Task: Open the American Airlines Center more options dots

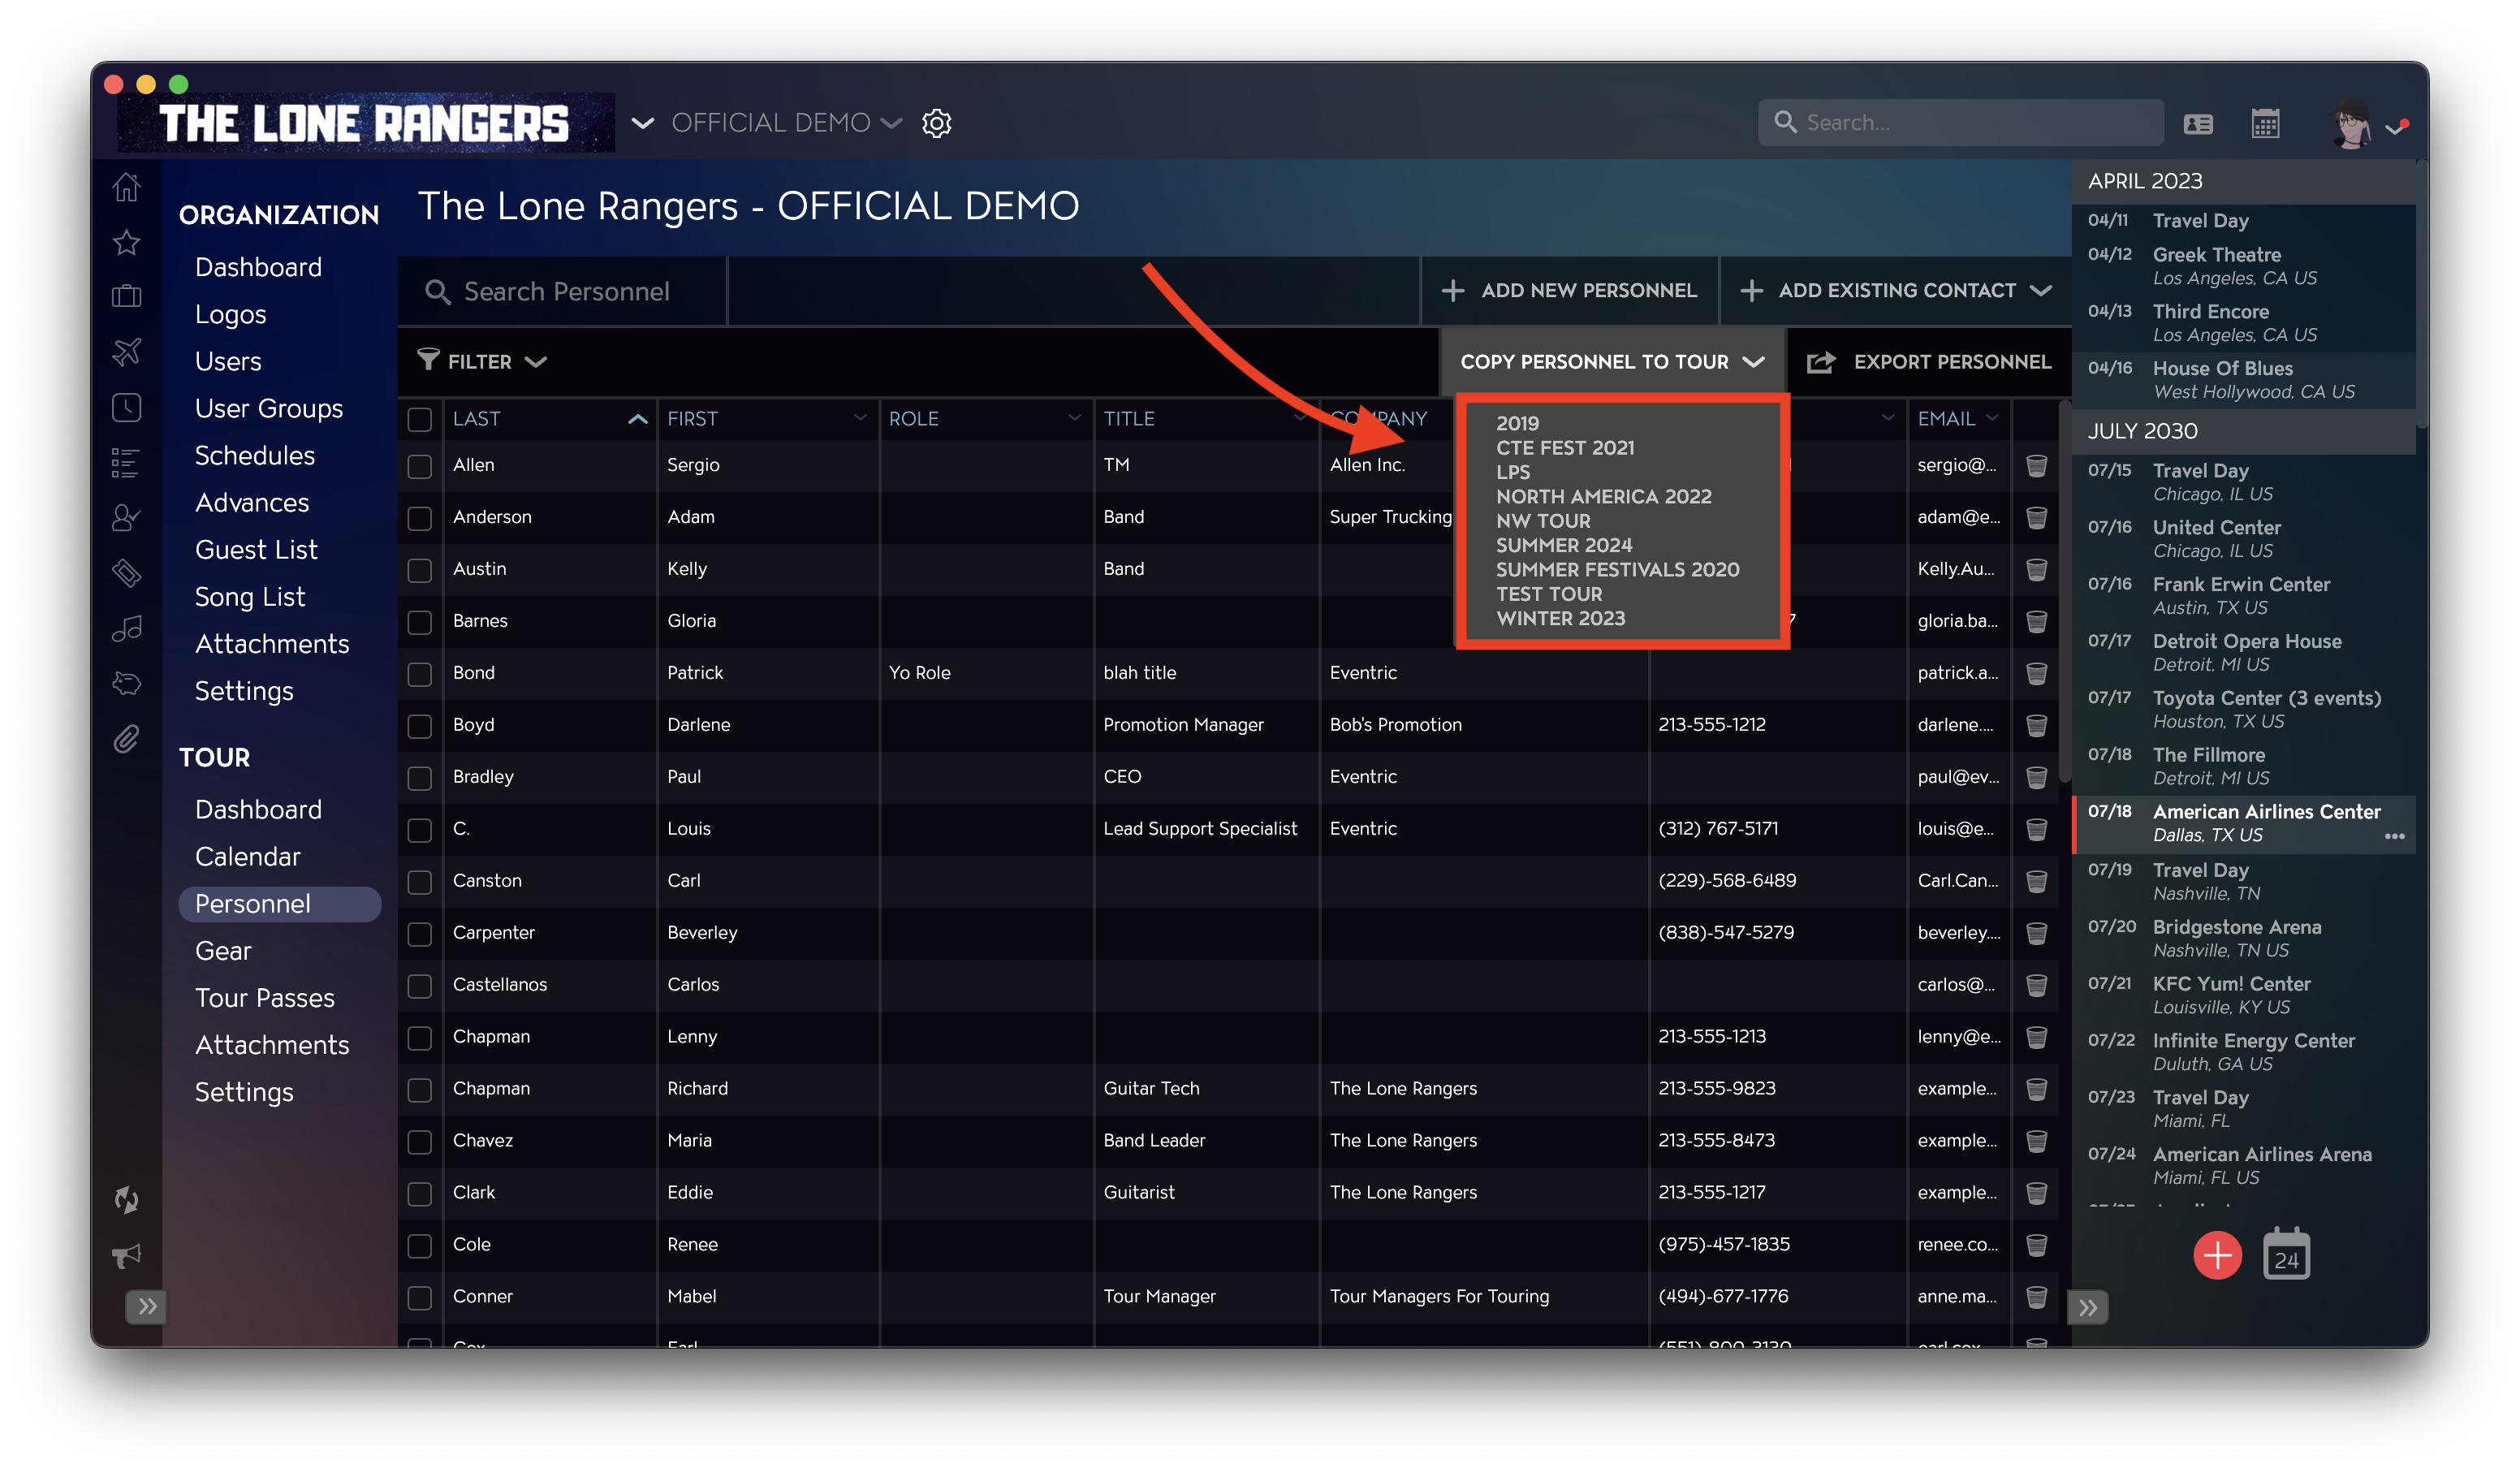Action: point(2394,836)
